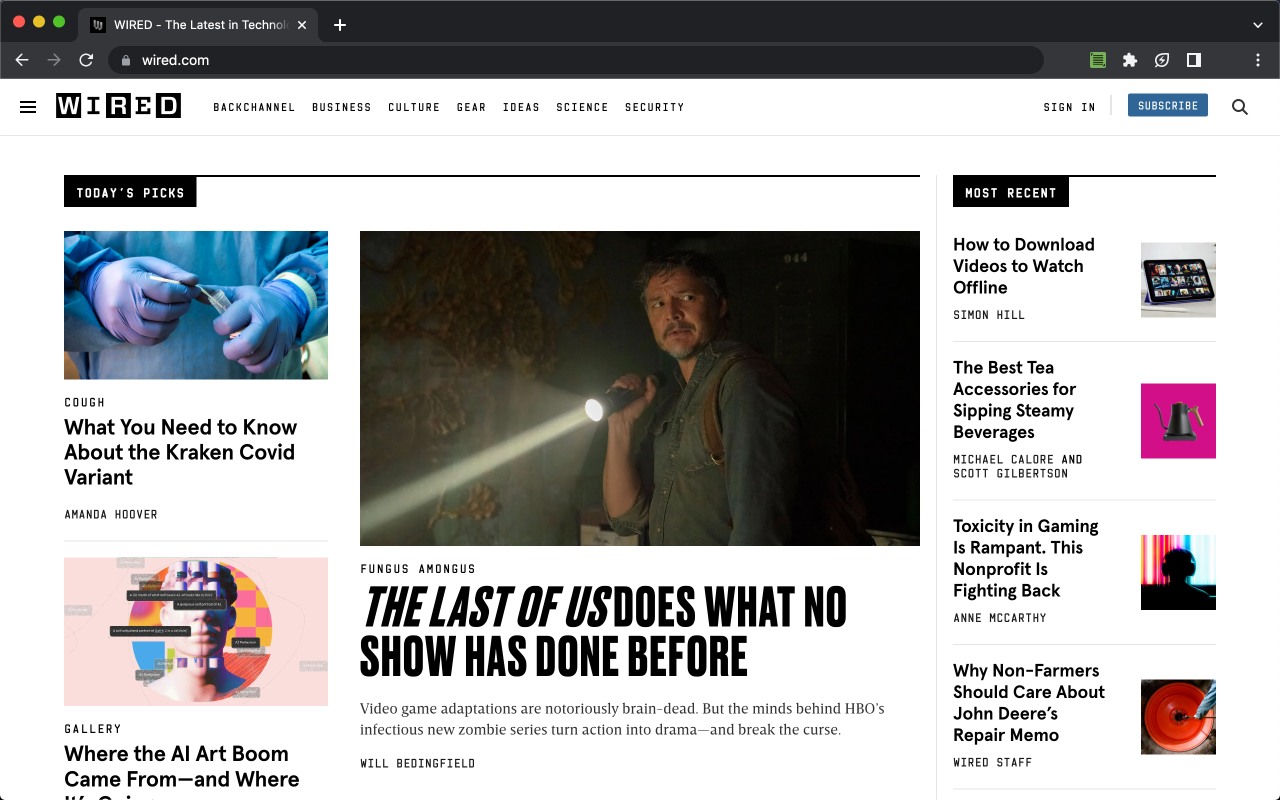Open John Deere's Repair Memo article
Image resolution: width=1280 pixels, height=800 pixels.
tap(1029, 702)
